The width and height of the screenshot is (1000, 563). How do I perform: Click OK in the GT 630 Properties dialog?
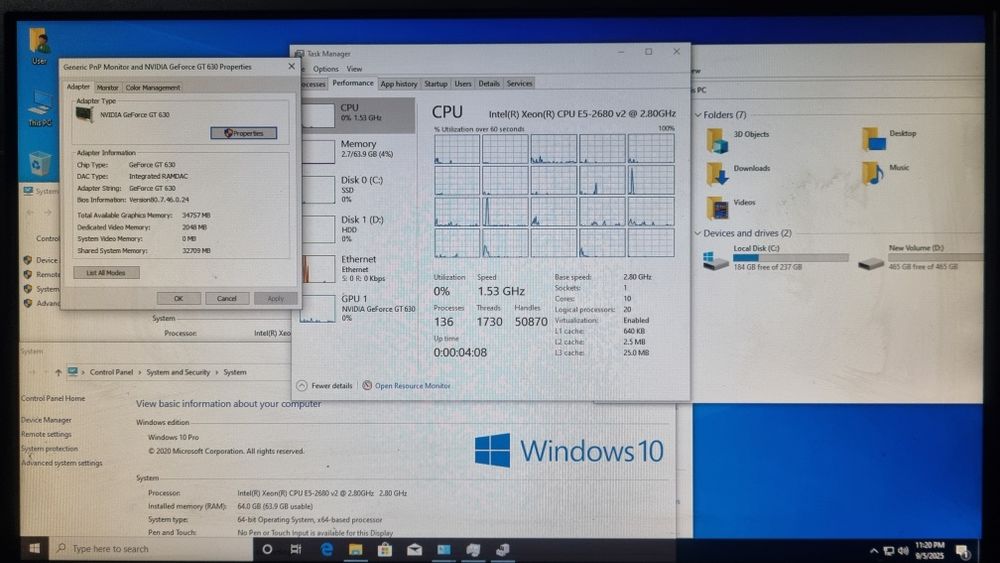pyautogui.click(x=179, y=298)
